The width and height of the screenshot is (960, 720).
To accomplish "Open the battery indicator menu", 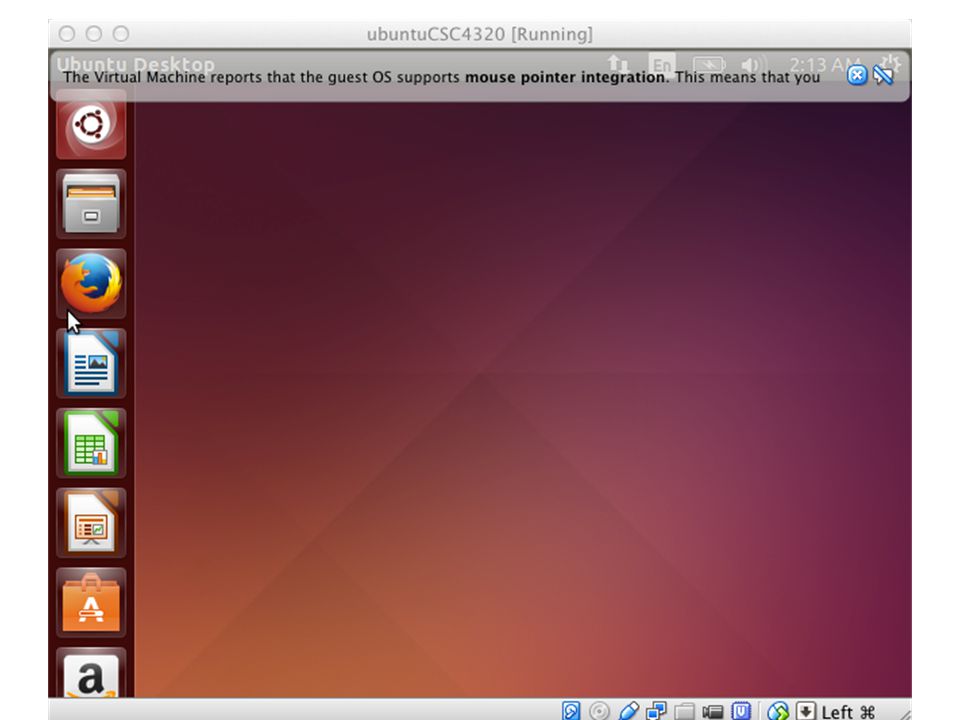I will point(709,64).
